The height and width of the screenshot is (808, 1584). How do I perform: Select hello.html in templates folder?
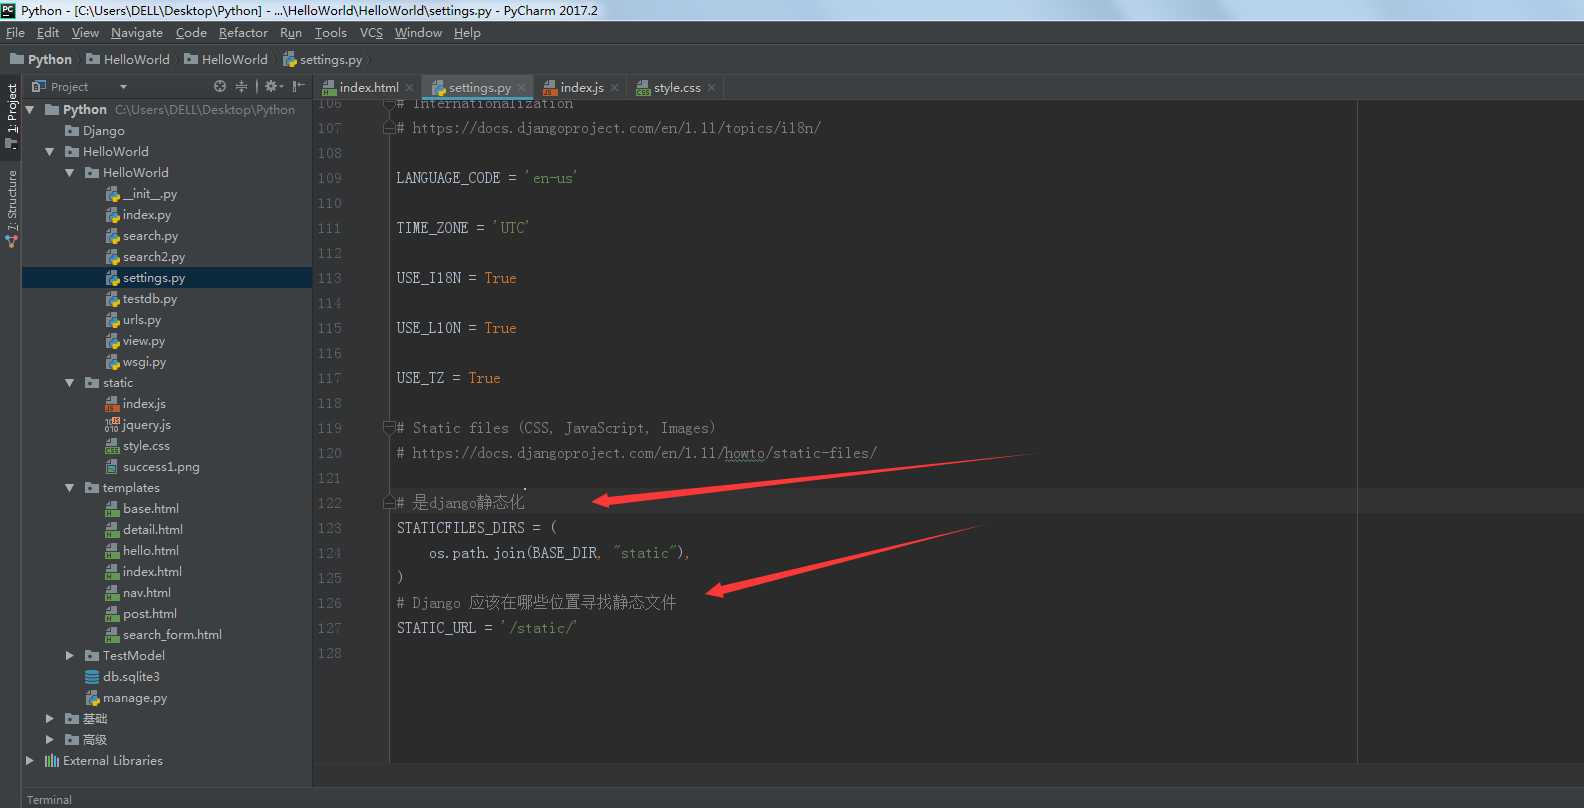pyautogui.click(x=142, y=551)
